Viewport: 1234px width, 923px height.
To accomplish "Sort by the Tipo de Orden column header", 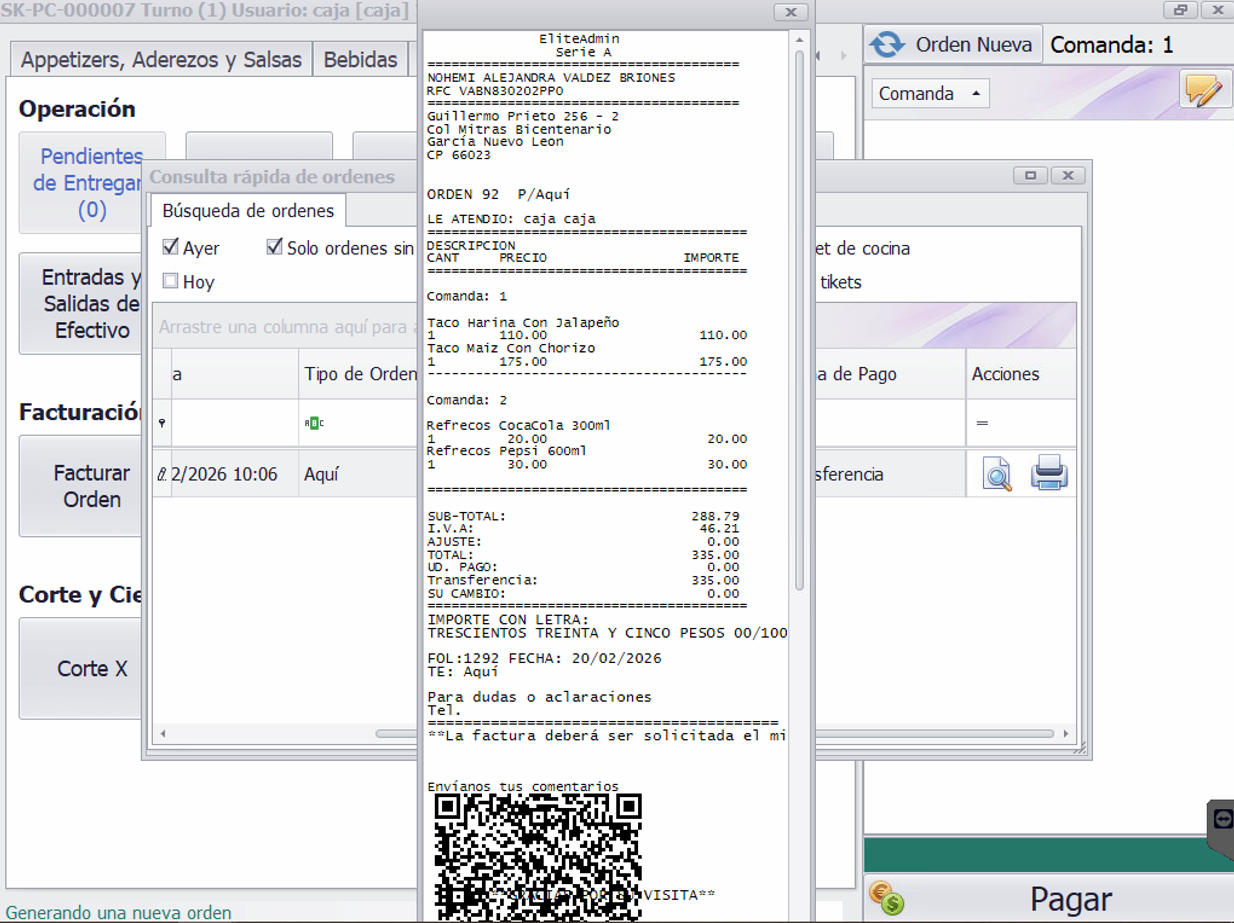I will tap(358, 374).
